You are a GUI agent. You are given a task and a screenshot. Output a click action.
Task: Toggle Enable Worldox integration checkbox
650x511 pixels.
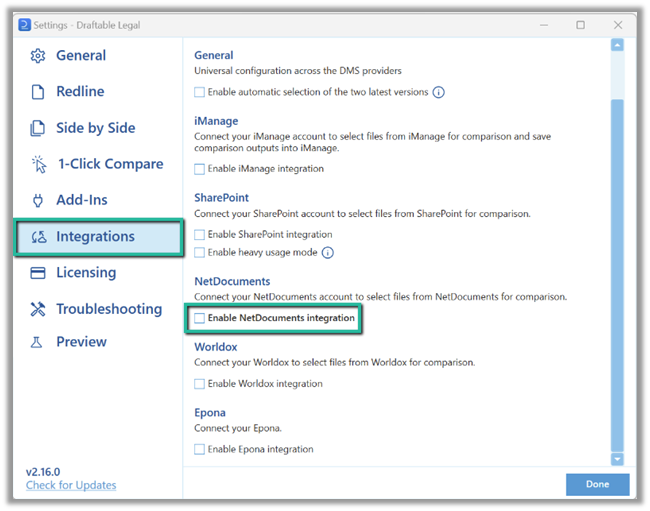pos(199,384)
